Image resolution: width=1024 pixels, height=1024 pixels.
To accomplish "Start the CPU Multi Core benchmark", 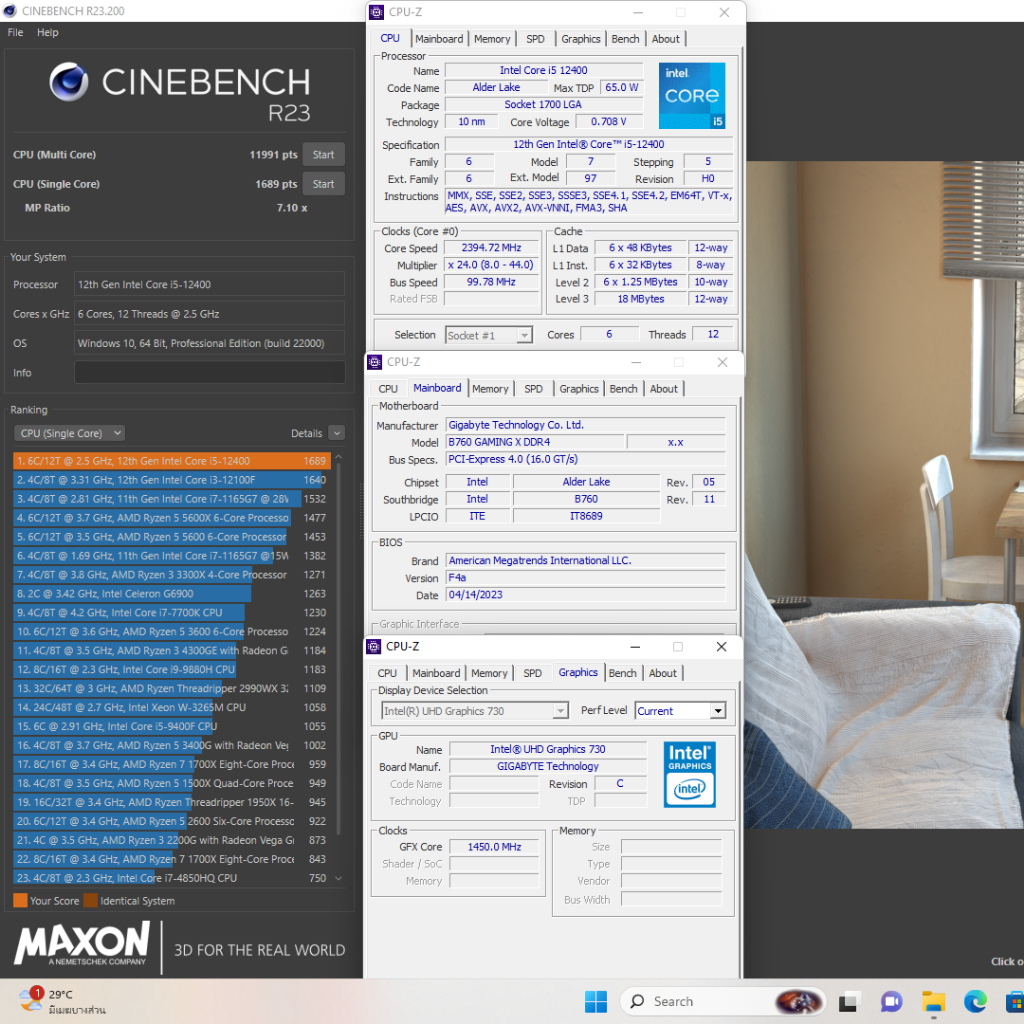I will coord(323,155).
